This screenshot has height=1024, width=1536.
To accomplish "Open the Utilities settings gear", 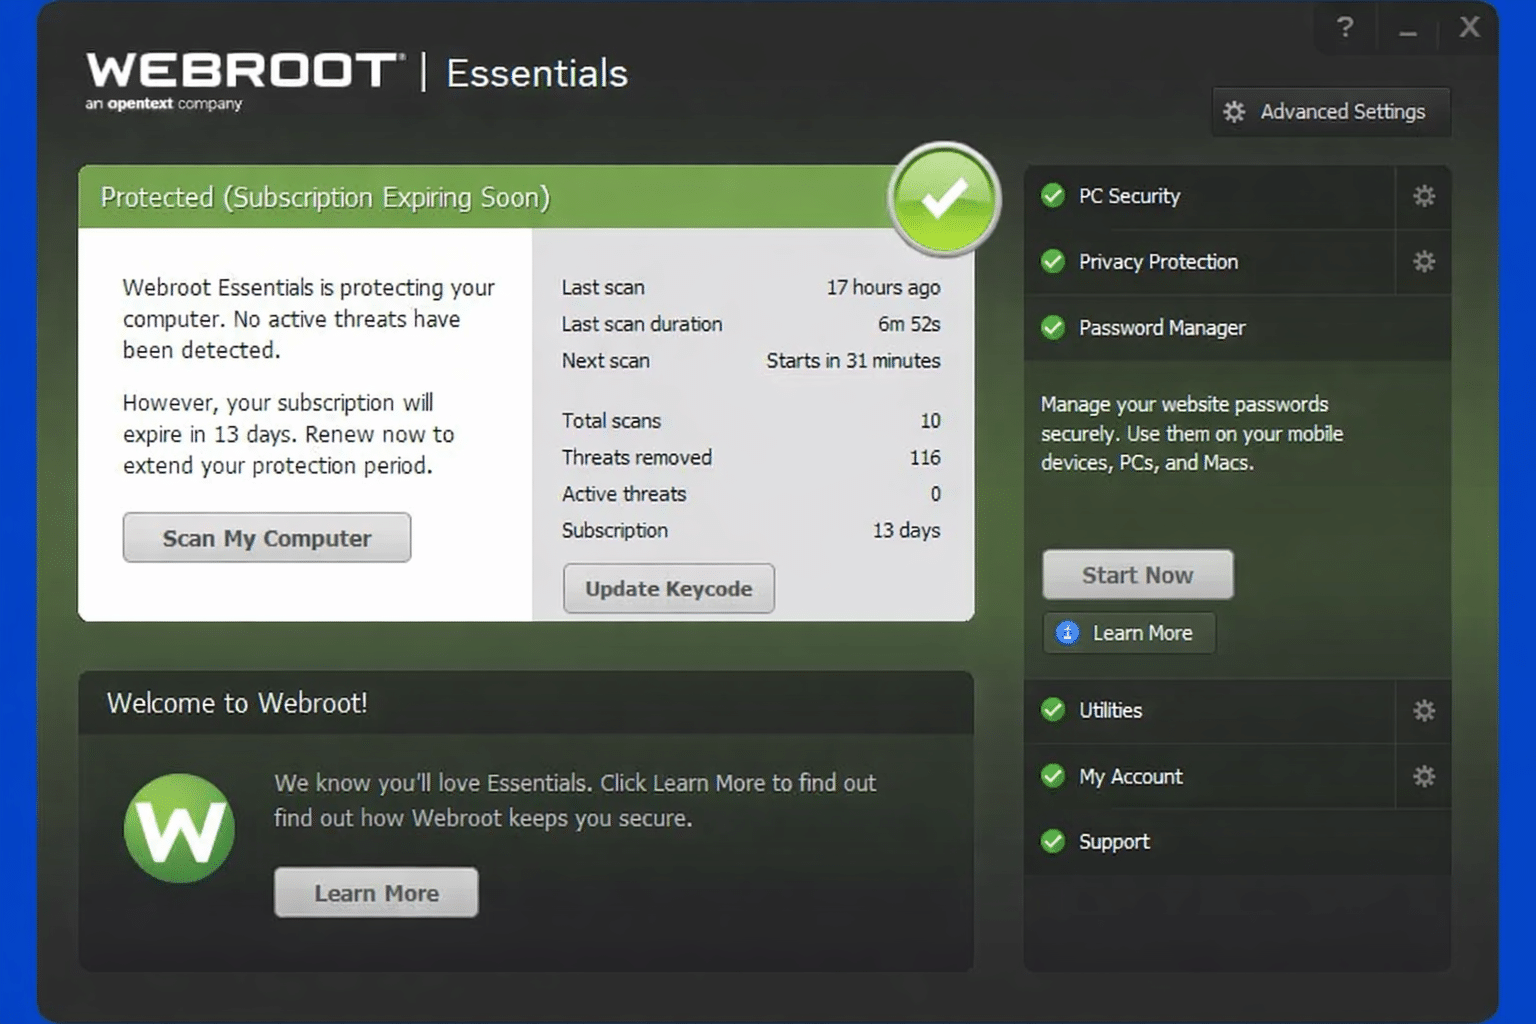I will click(1424, 710).
